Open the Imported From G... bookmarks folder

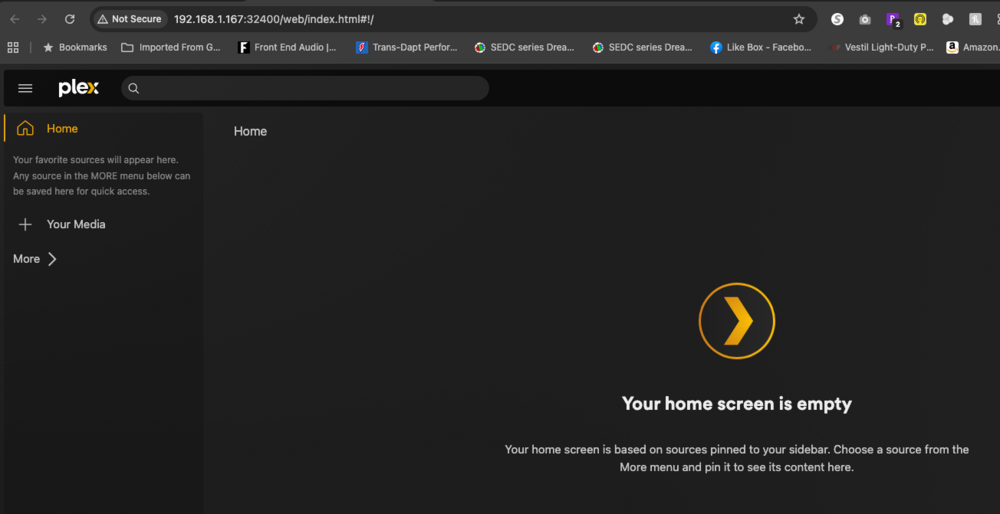tap(171, 47)
